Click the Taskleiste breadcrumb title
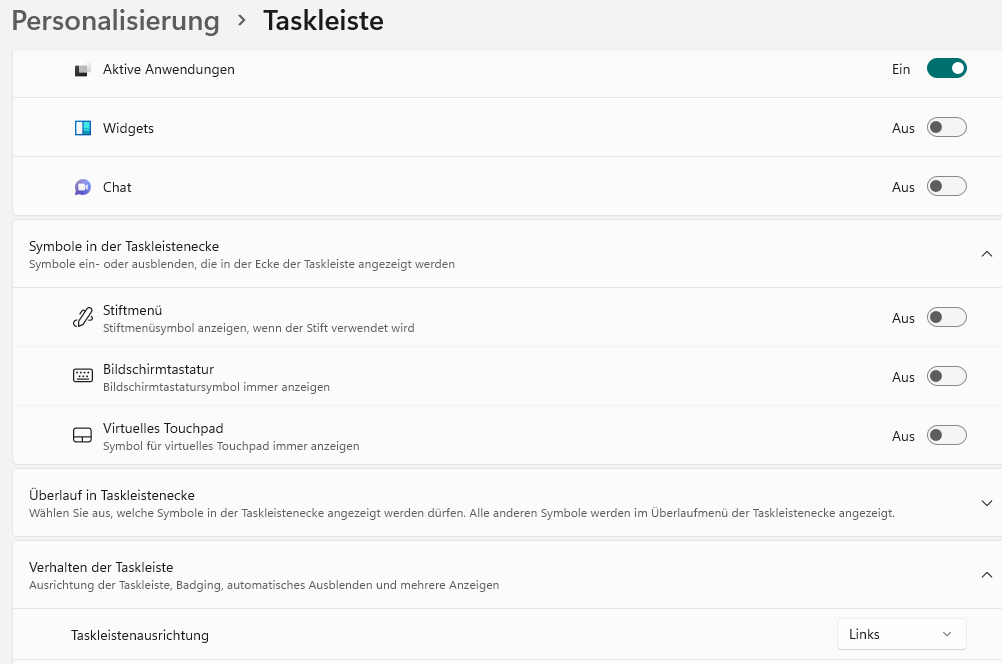Viewport: 1002px width, 664px height. pyautogui.click(x=323, y=20)
